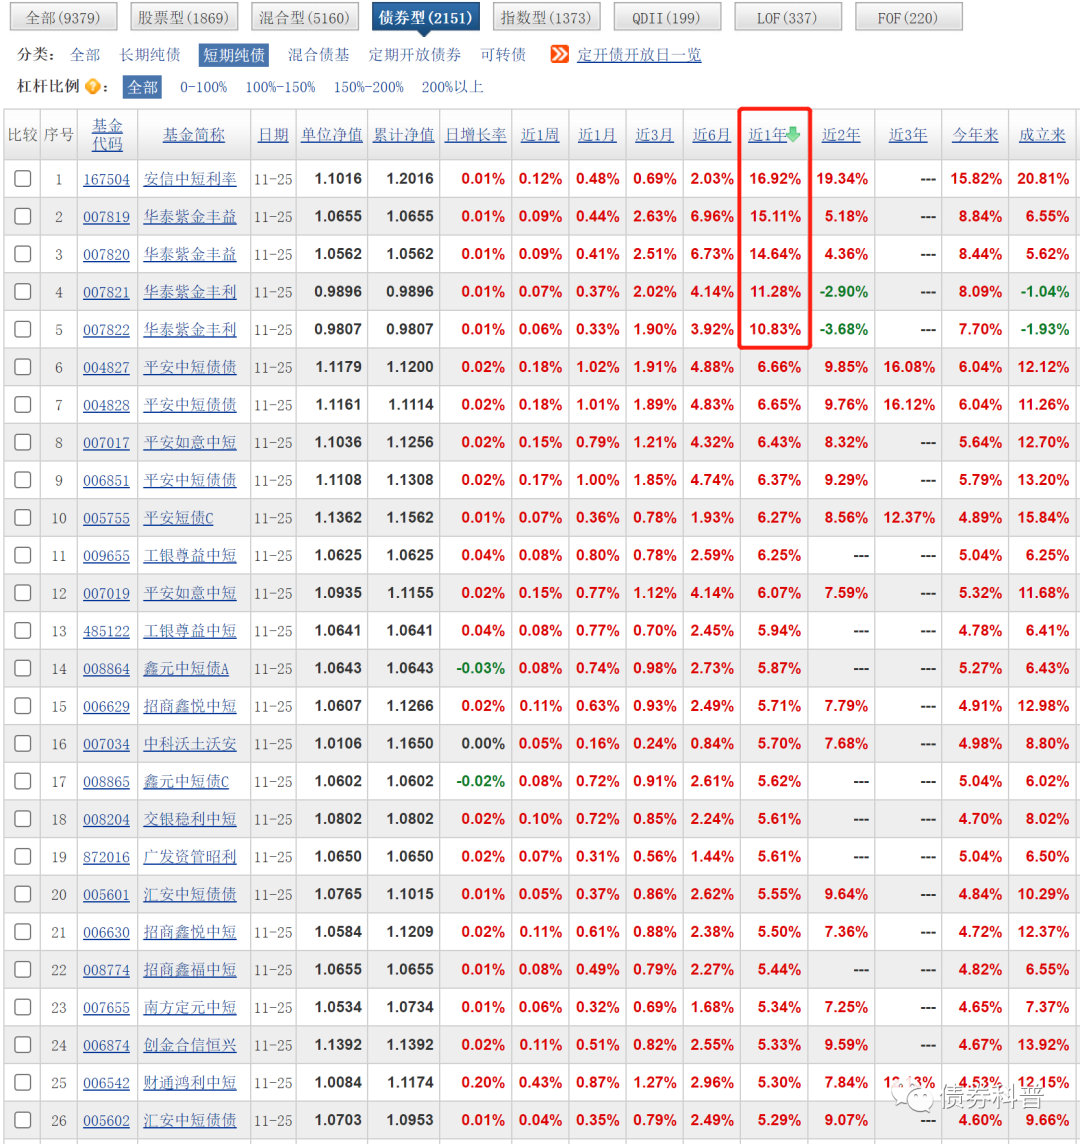Enable compare checkbox for 广发资管昭利
The width and height of the screenshot is (1080, 1144).
click(23, 857)
